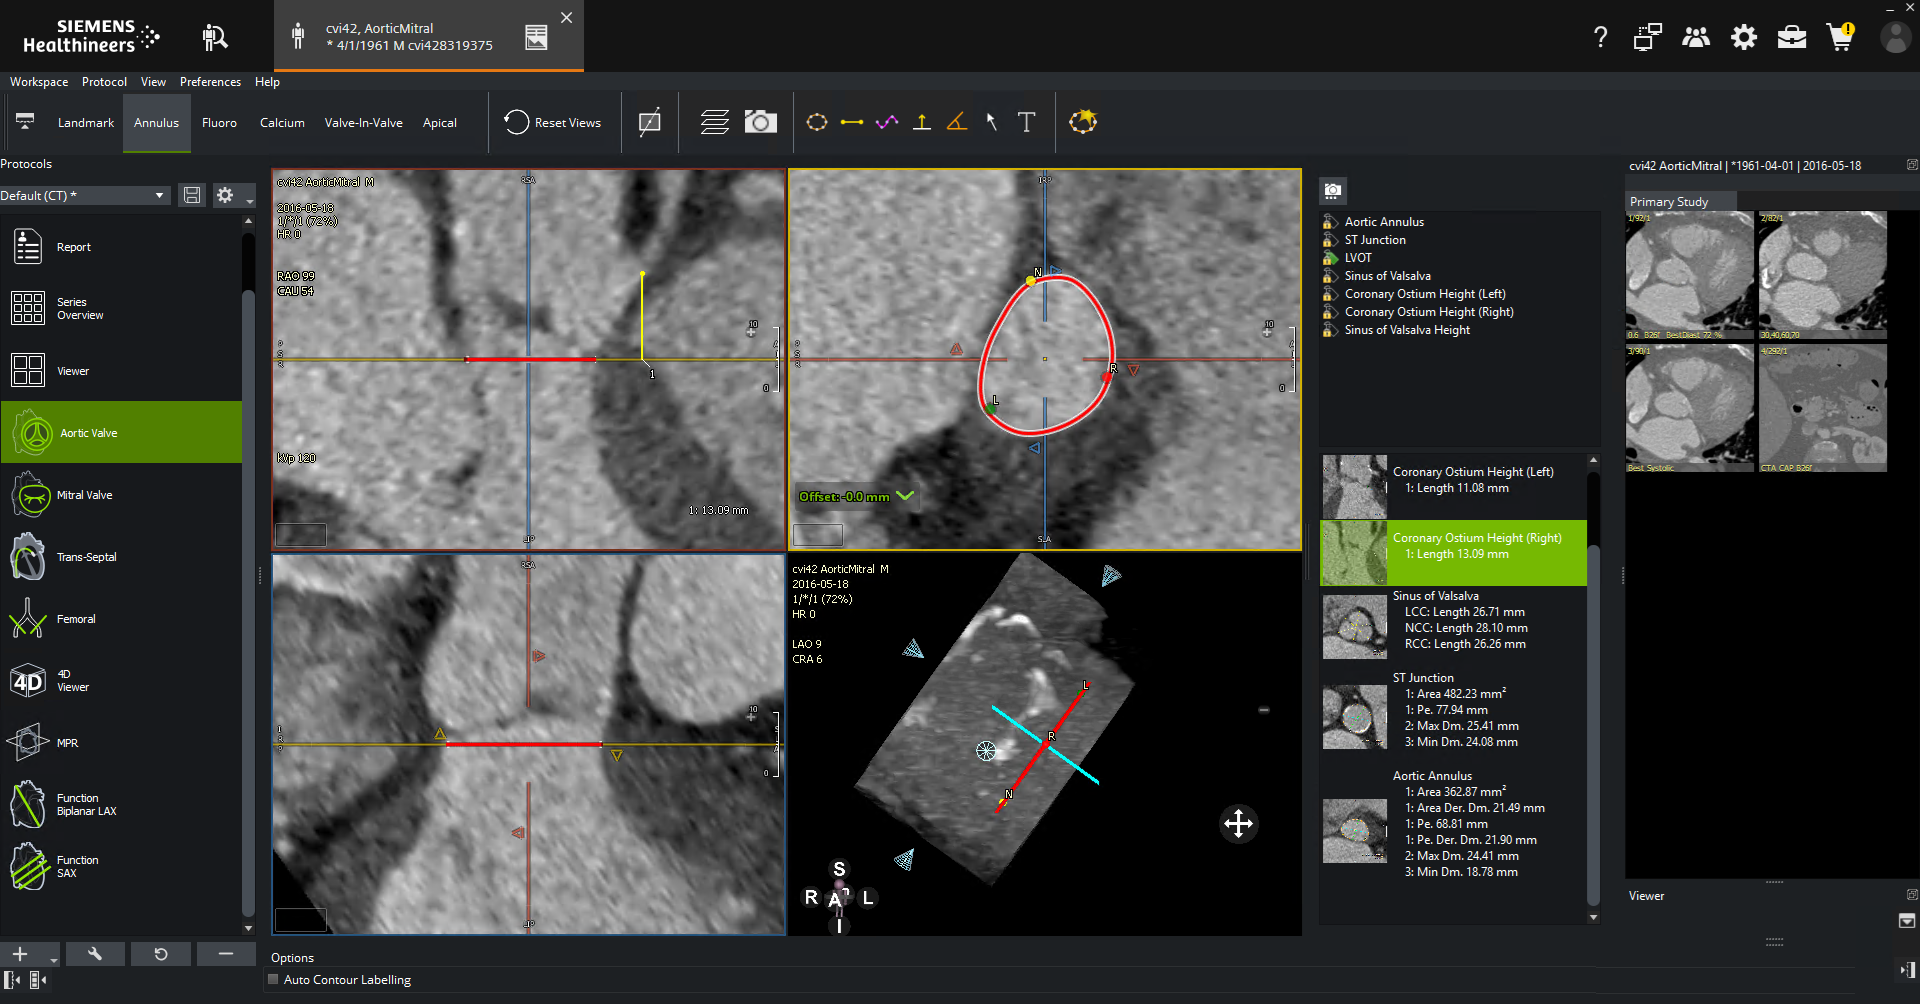Toggle the lock tag beside LVOT
Screen dimensions: 1920x1004
1330,258
